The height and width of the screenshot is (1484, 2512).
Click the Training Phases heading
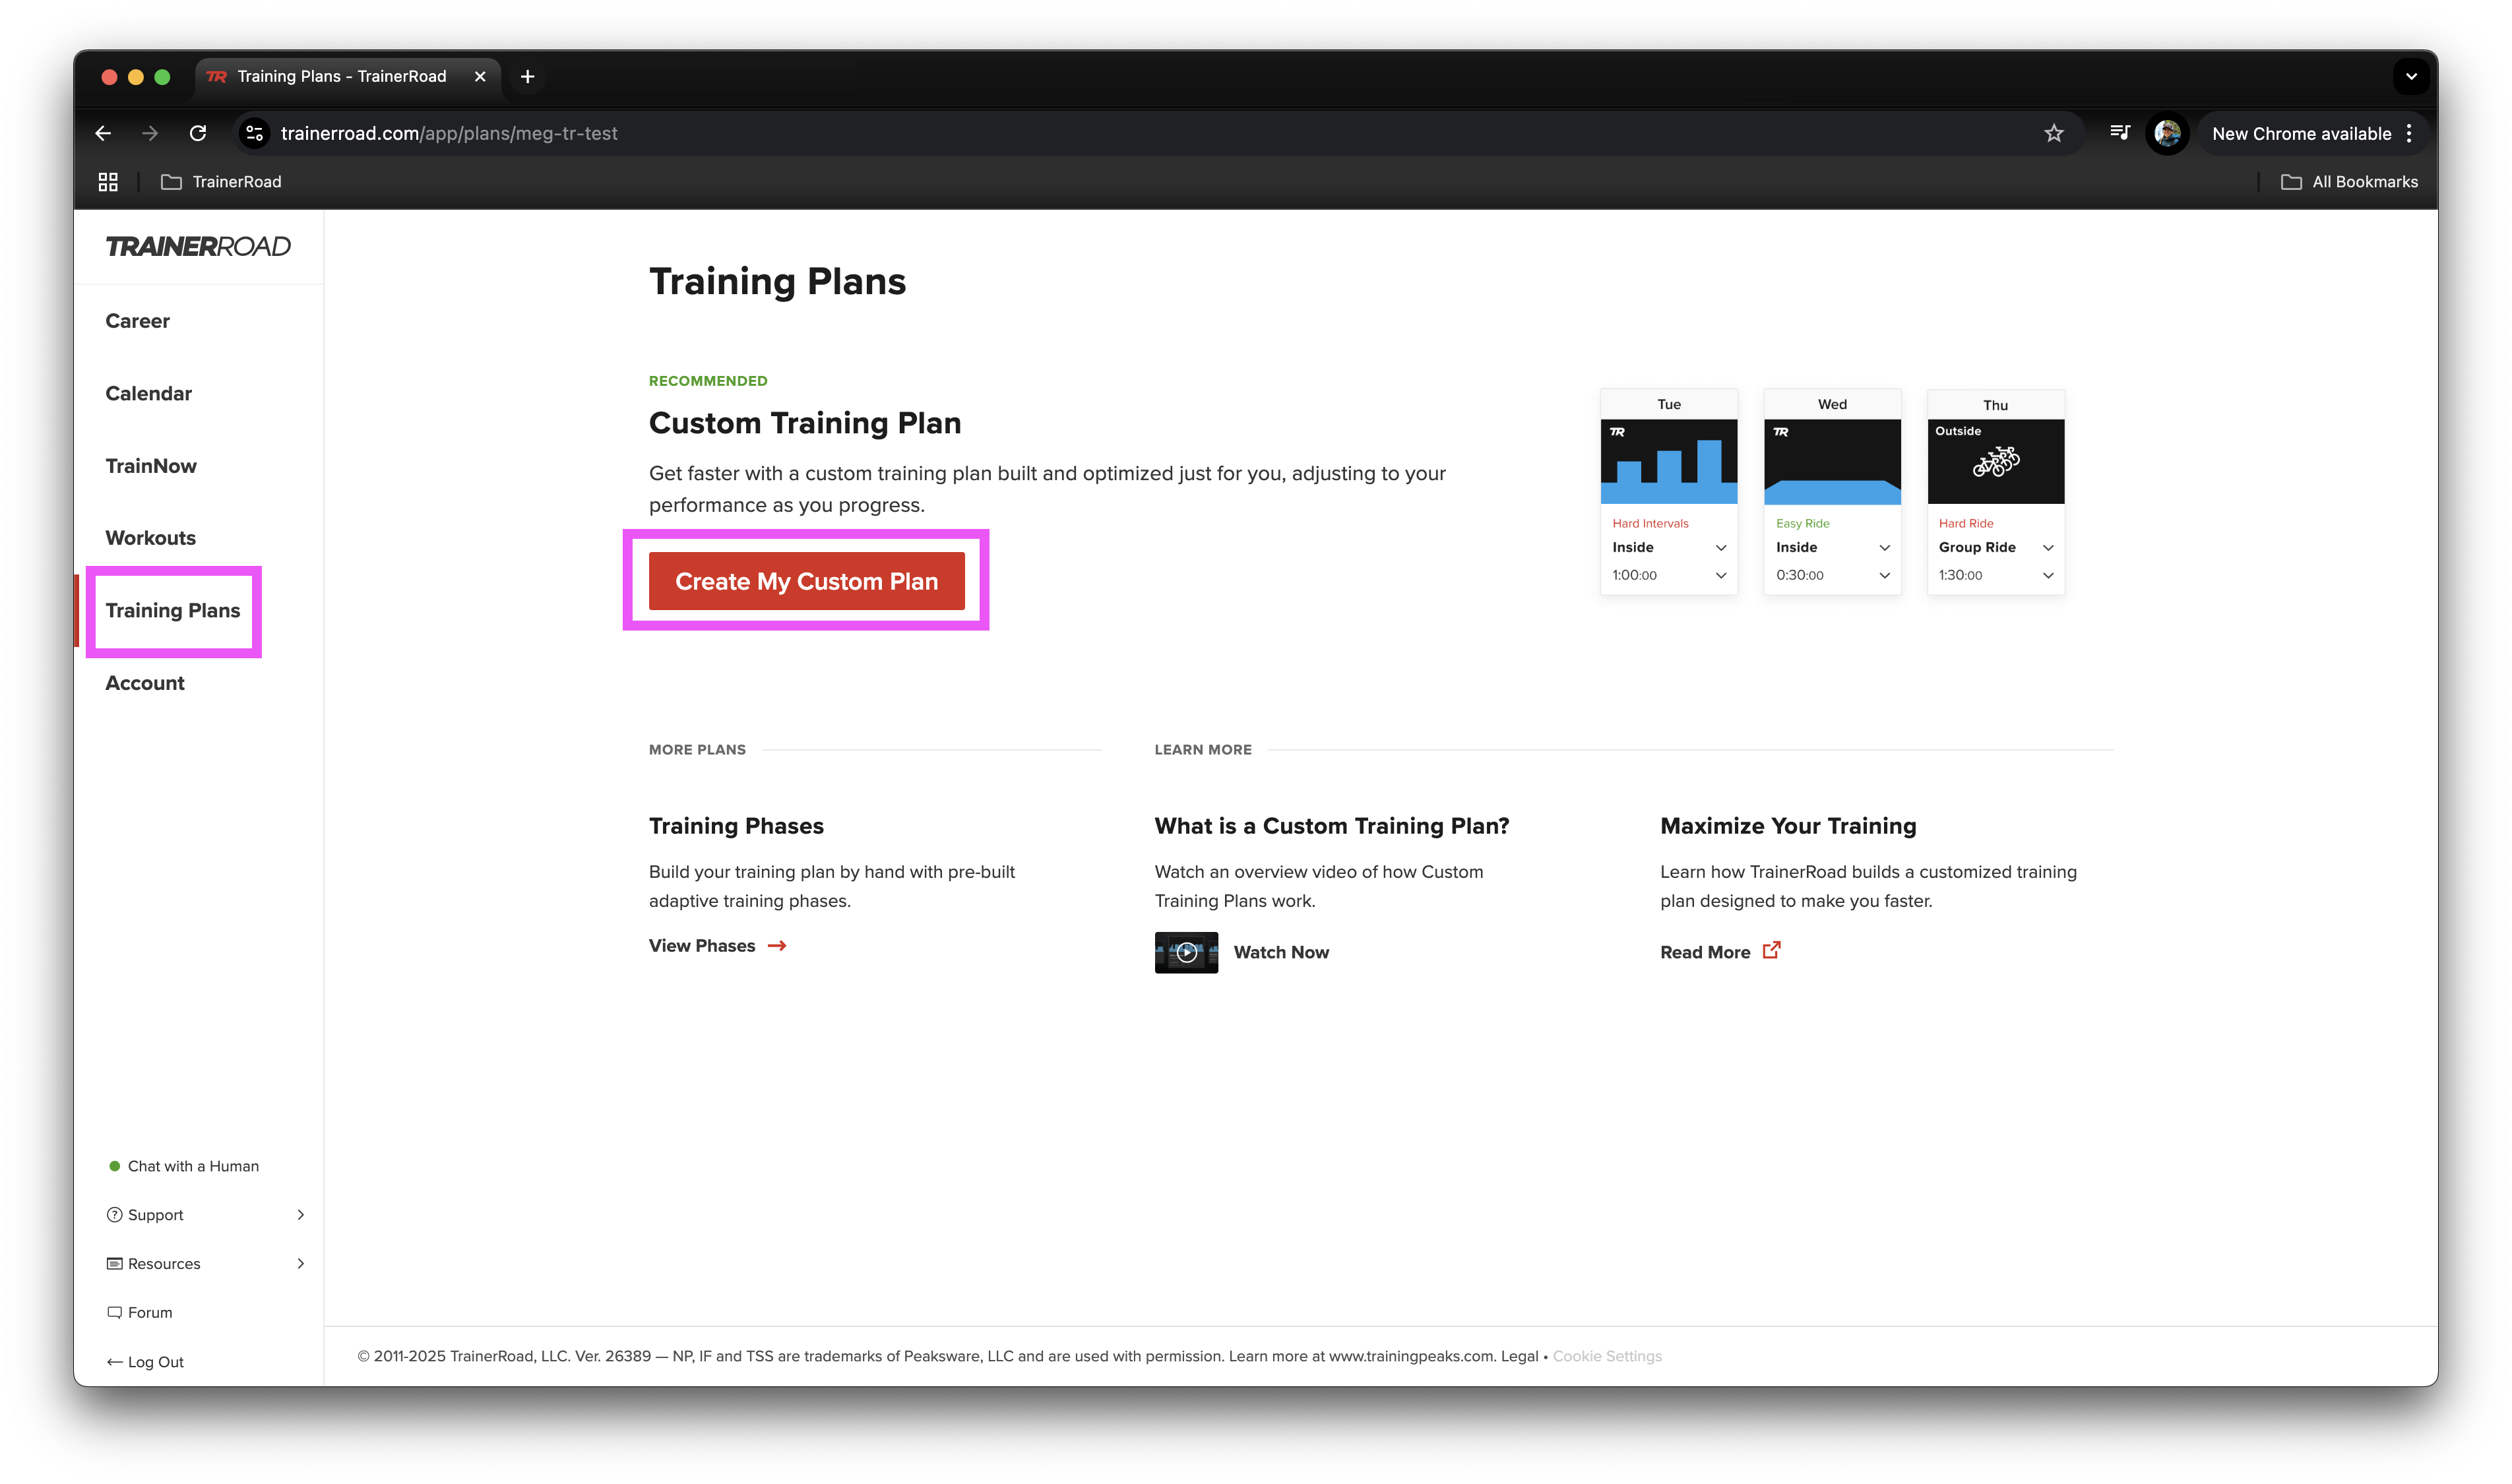point(736,826)
